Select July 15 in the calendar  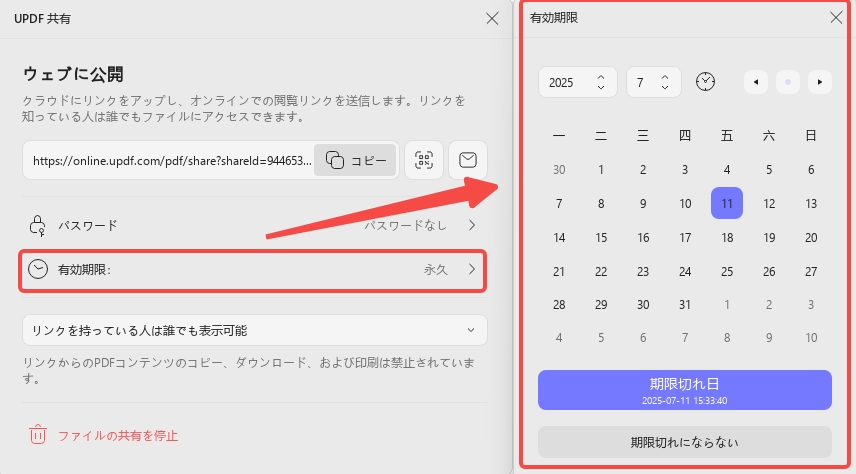pyautogui.click(x=601, y=238)
